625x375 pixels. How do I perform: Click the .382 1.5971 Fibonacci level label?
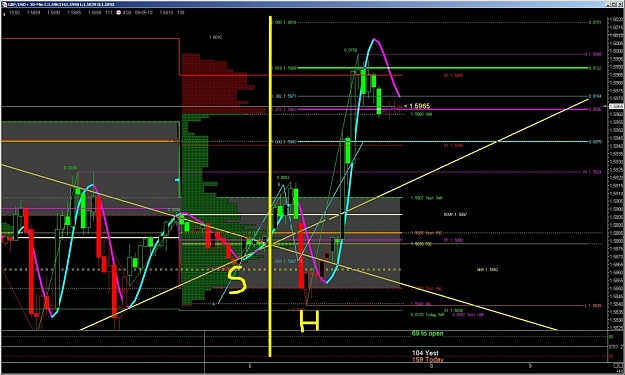pyautogui.click(x=284, y=96)
